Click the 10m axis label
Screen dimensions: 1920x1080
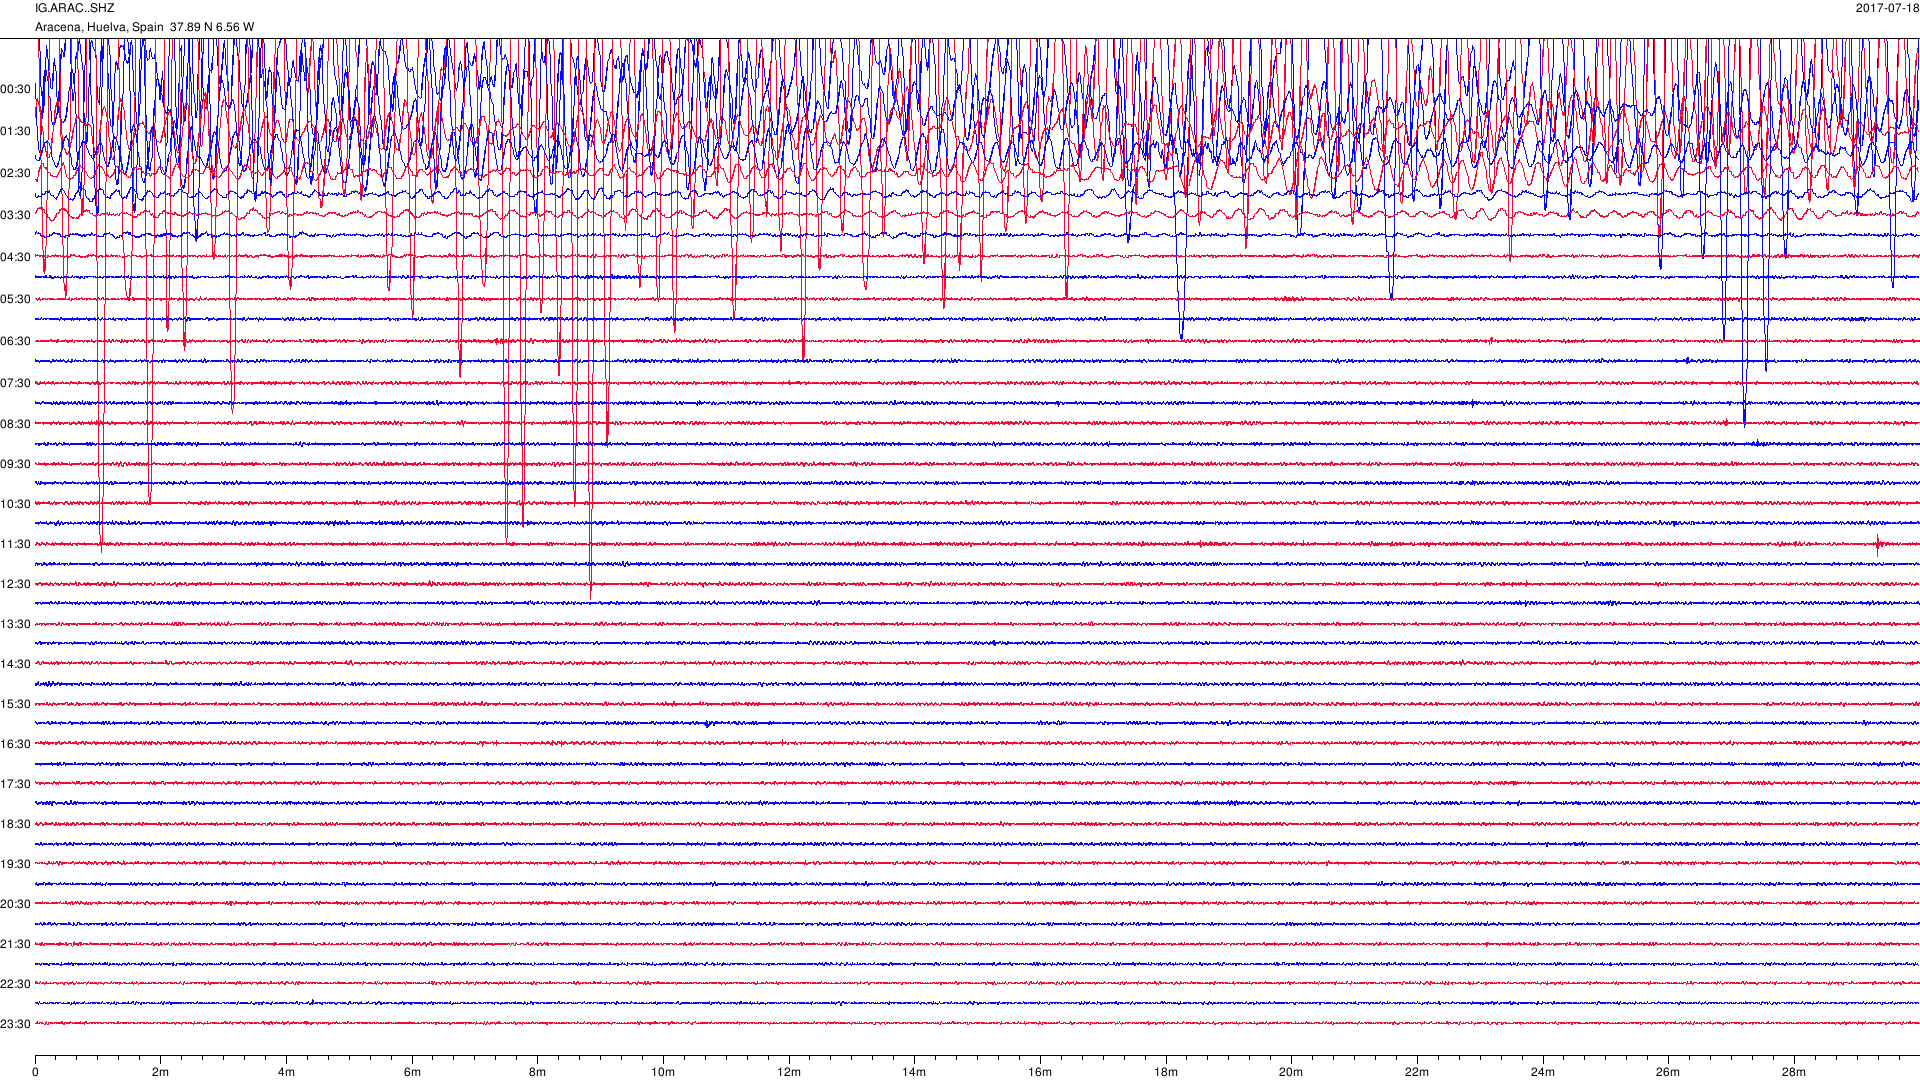click(x=663, y=1072)
